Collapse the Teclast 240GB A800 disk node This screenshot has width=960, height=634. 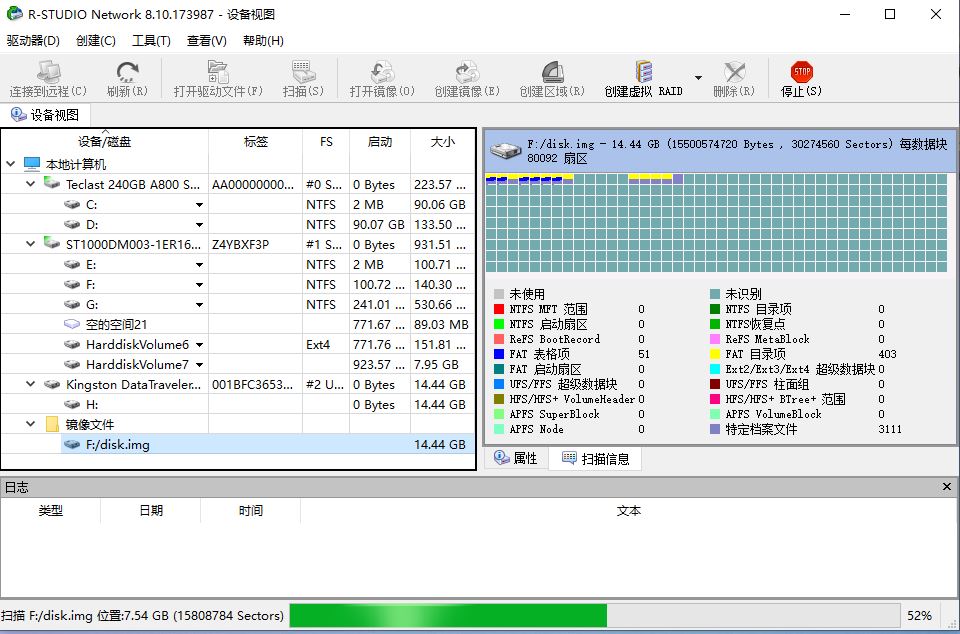pos(30,184)
